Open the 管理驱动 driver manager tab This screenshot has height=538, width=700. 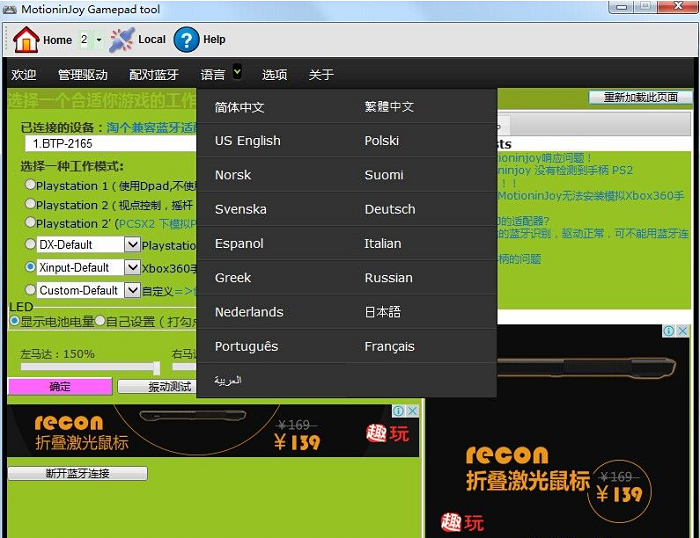click(83, 74)
